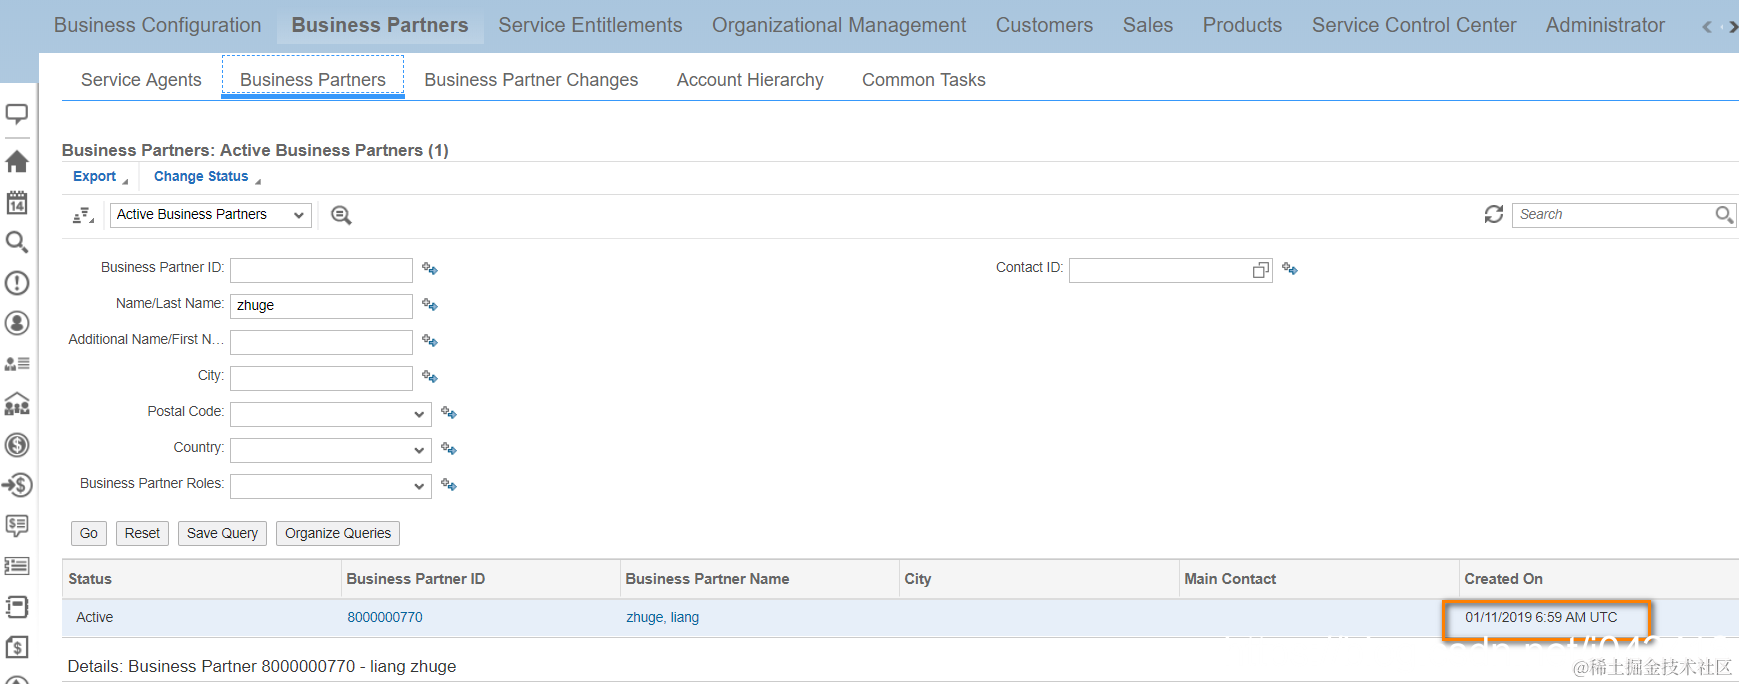1739x684 pixels.
Task: Click the Go button
Action: coord(89,533)
